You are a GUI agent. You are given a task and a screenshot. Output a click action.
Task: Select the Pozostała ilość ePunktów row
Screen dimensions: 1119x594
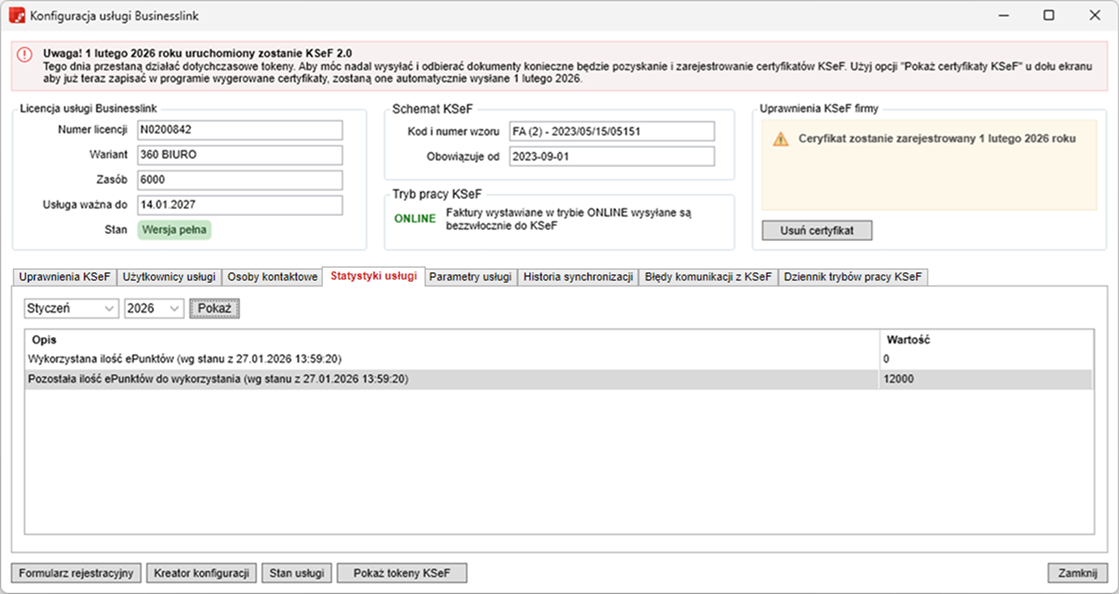point(450,379)
